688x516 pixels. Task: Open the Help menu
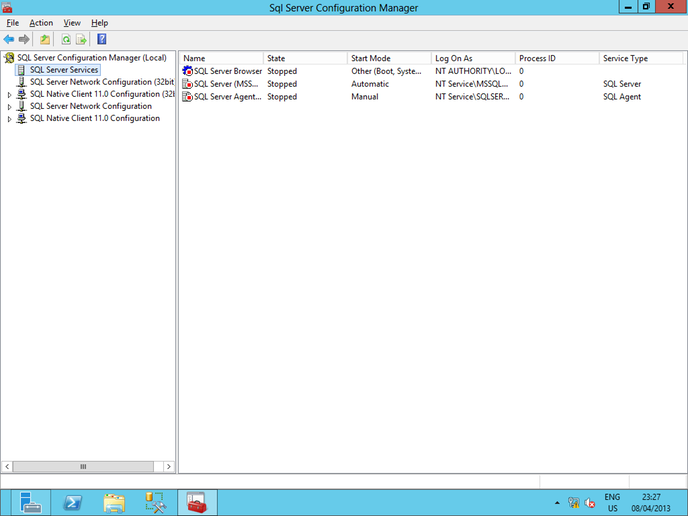pyautogui.click(x=100, y=23)
